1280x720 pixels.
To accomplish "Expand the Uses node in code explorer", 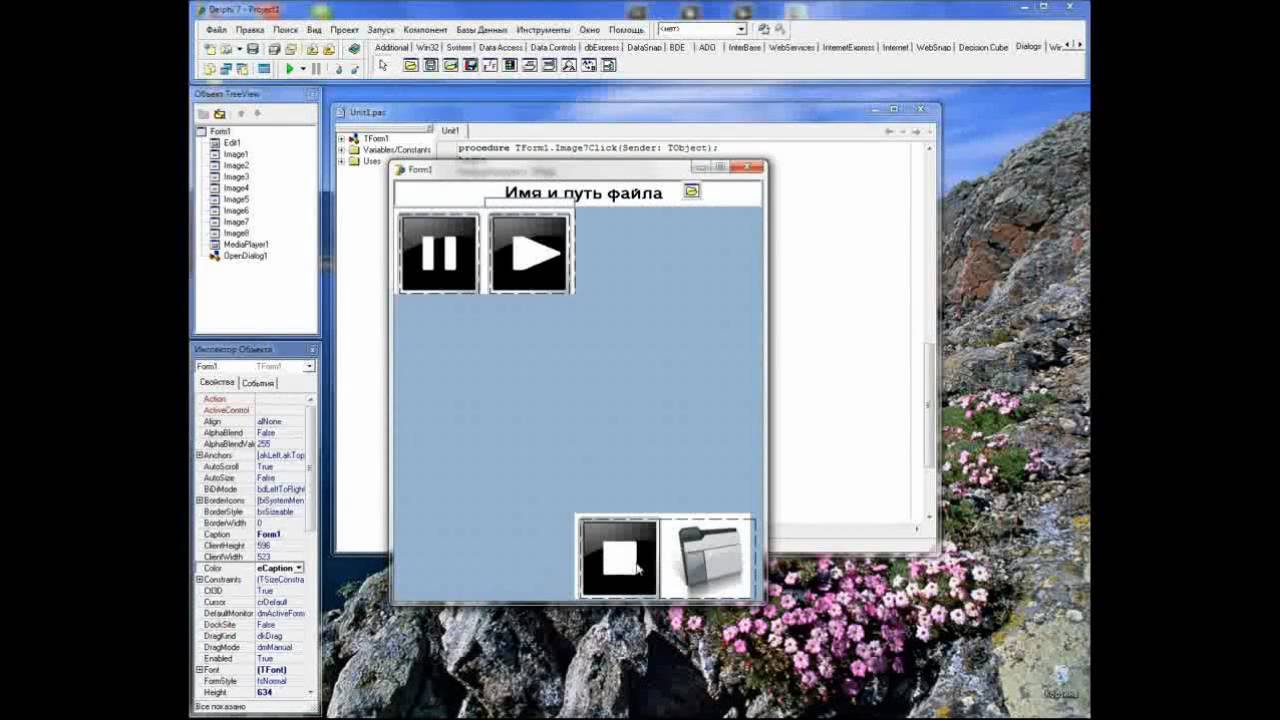I will click(x=341, y=161).
